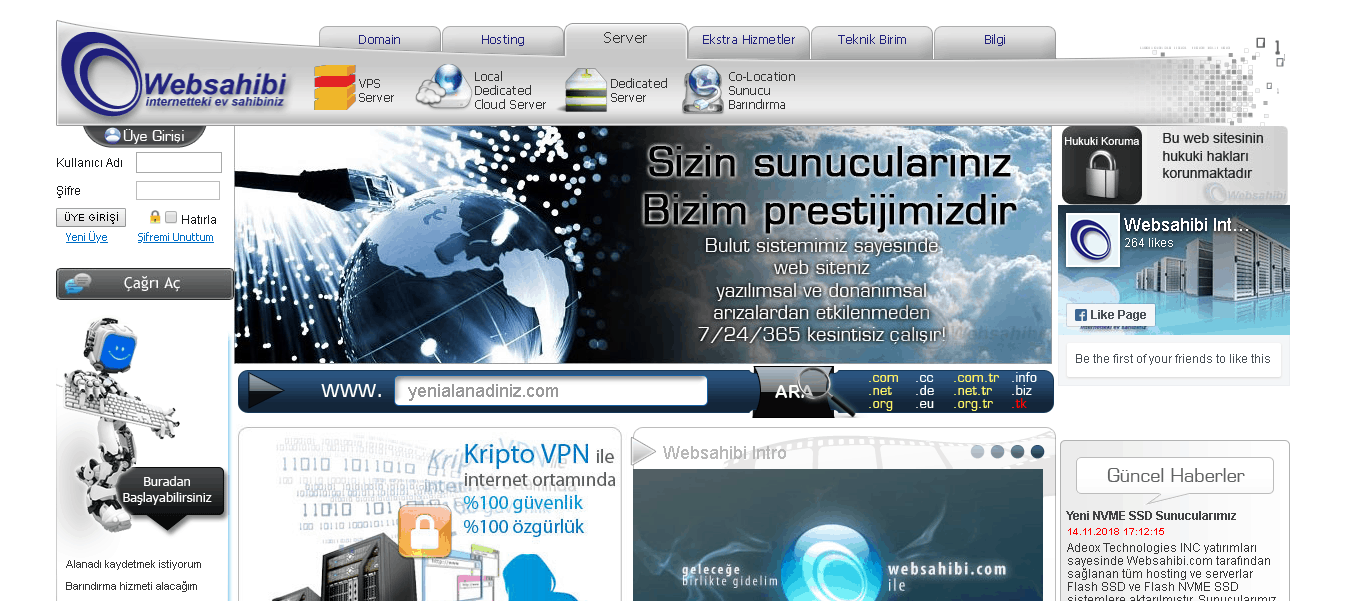Click "Barındırma hizmeti alacağım" text

(x=132, y=586)
